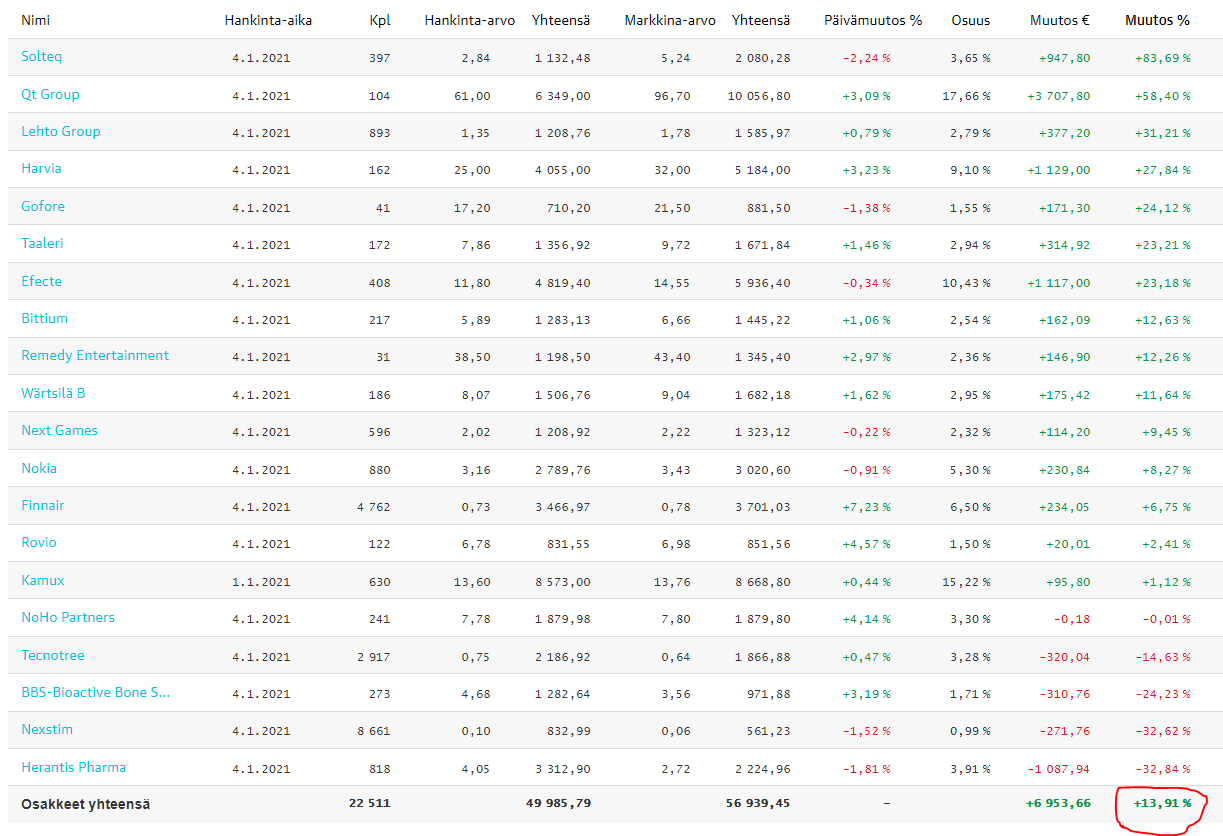Open the Wärtsilä B stock link

(x=53, y=393)
